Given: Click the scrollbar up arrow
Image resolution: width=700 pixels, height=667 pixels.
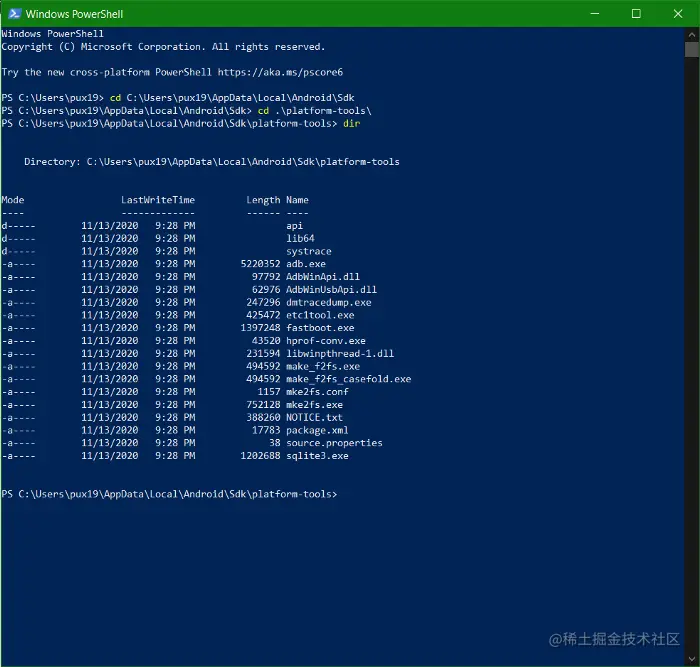Looking at the screenshot, I should [692, 34].
